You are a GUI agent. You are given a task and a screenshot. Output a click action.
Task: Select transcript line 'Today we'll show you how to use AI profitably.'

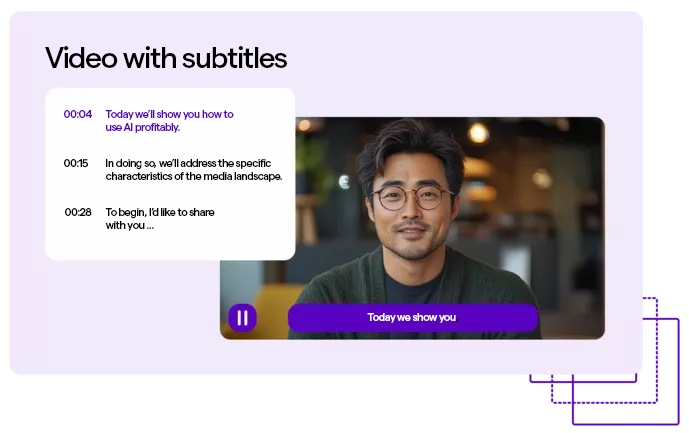click(169, 121)
